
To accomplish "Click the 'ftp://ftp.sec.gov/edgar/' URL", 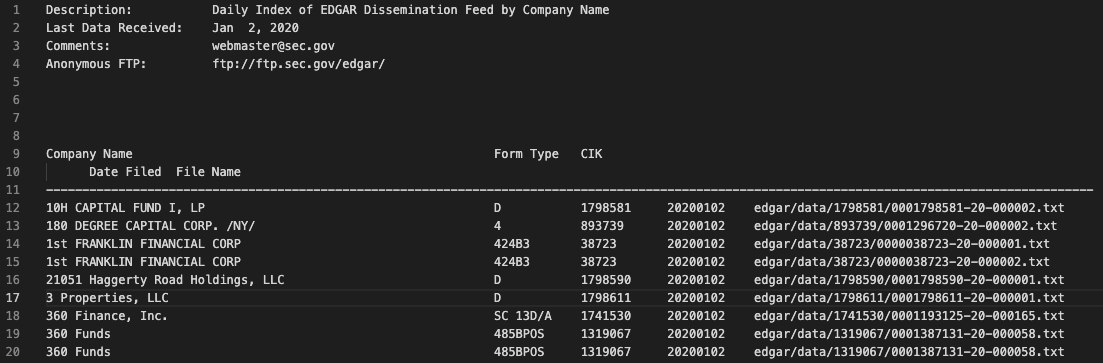I will (x=299, y=64).
